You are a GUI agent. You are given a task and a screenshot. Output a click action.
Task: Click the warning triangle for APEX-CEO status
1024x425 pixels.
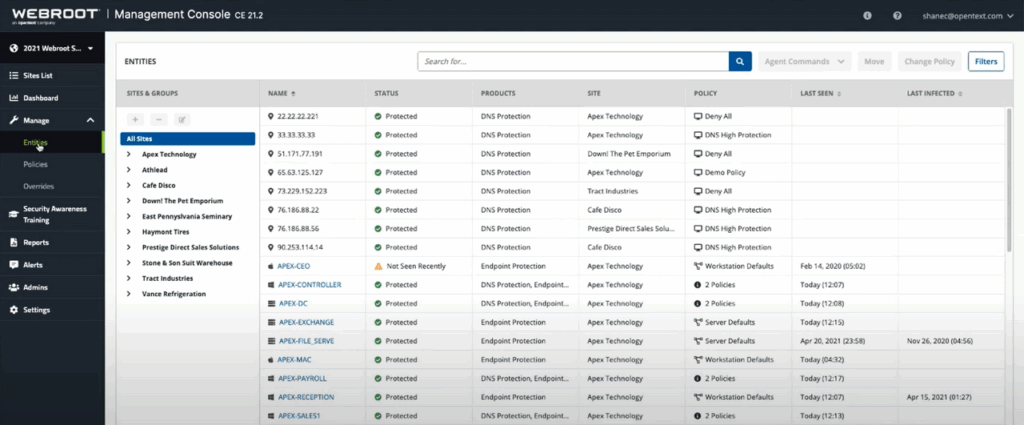pyautogui.click(x=378, y=266)
